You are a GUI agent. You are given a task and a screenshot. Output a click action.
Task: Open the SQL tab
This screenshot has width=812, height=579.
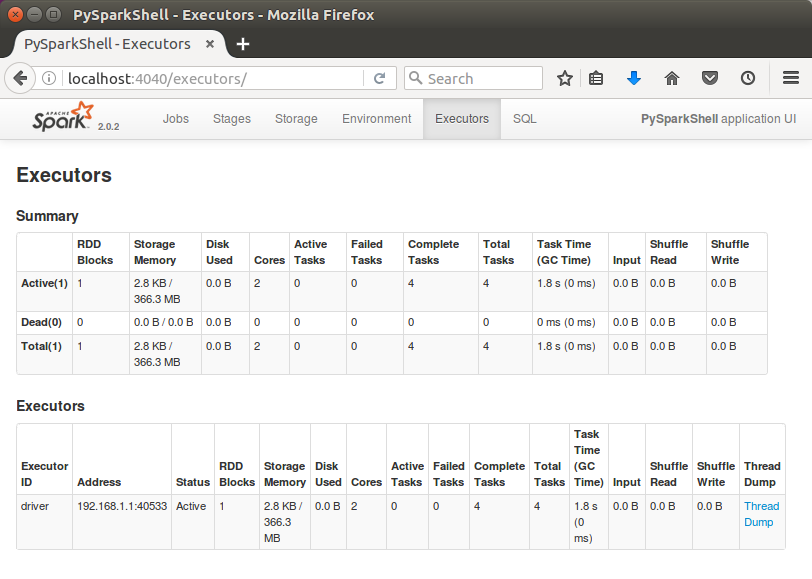[525, 119]
